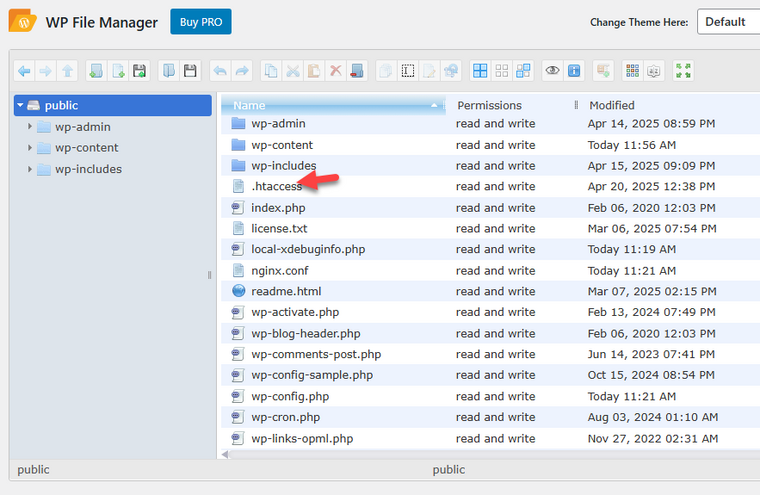The width and height of the screenshot is (760, 495).
Task: Select the .htaccess file
Action: (491, 187)
